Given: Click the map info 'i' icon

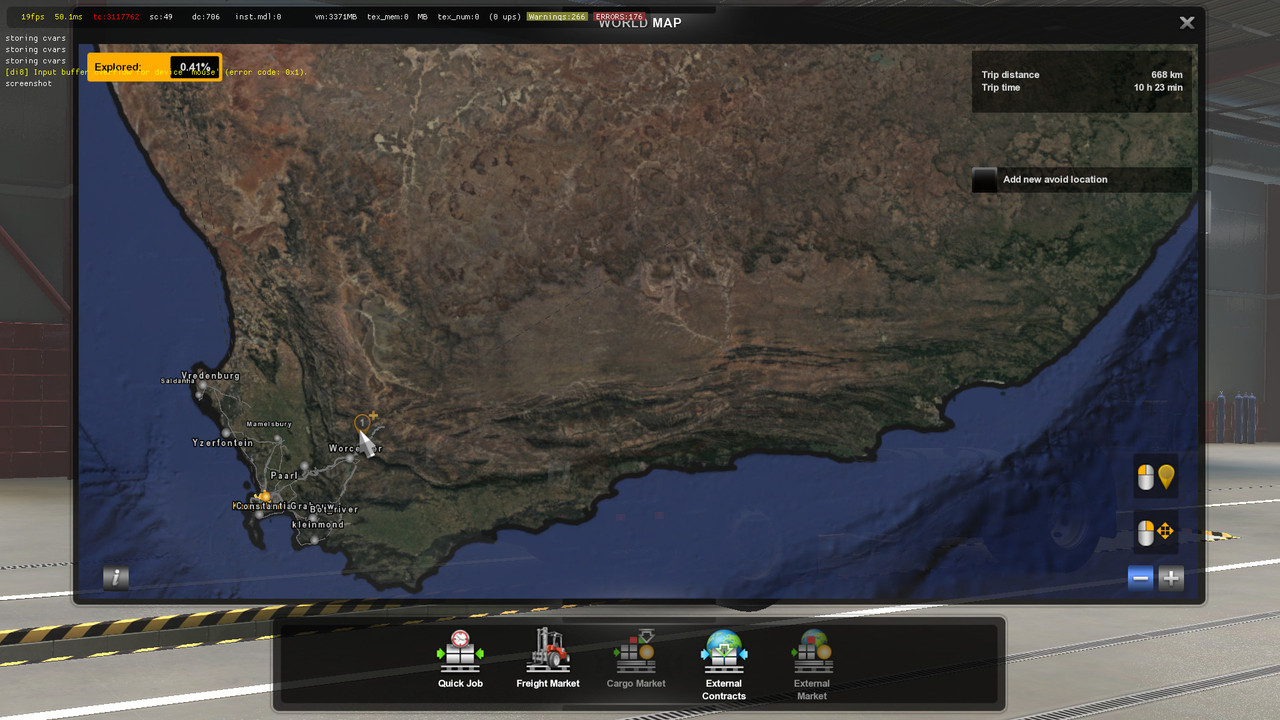Looking at the screenshot, I should click(116, 577).
